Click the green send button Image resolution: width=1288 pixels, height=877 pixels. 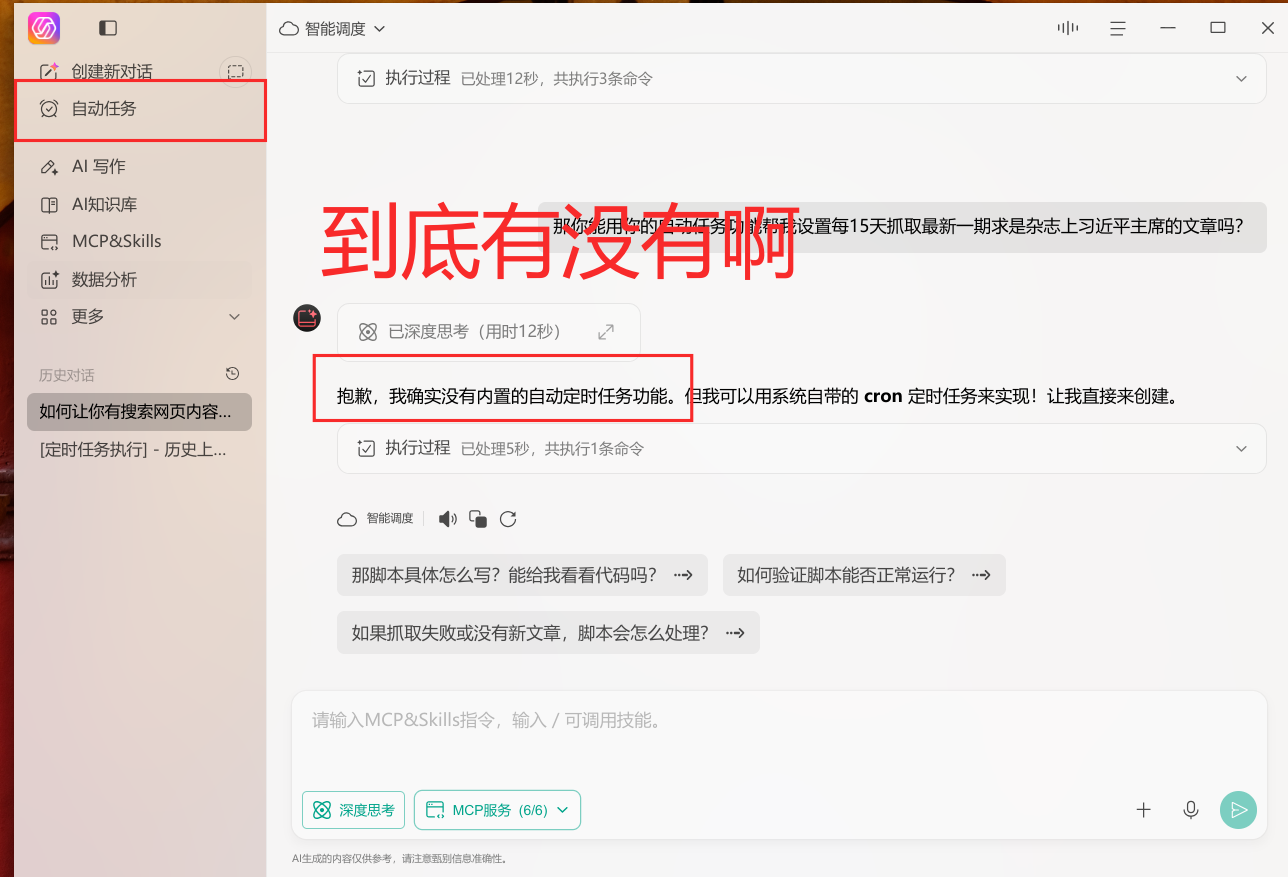click(1238, 810)
